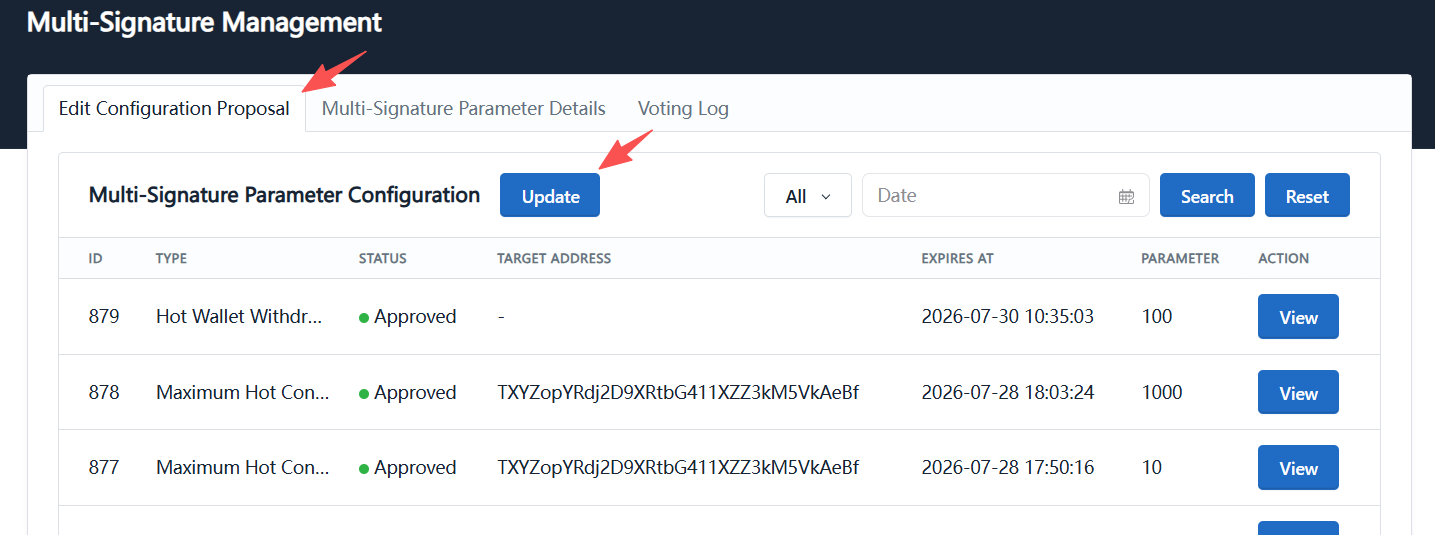View proposal 879 details
Image resolution: width=1435 pixels, height=535 pixels.
click(x=1298, y=317)
